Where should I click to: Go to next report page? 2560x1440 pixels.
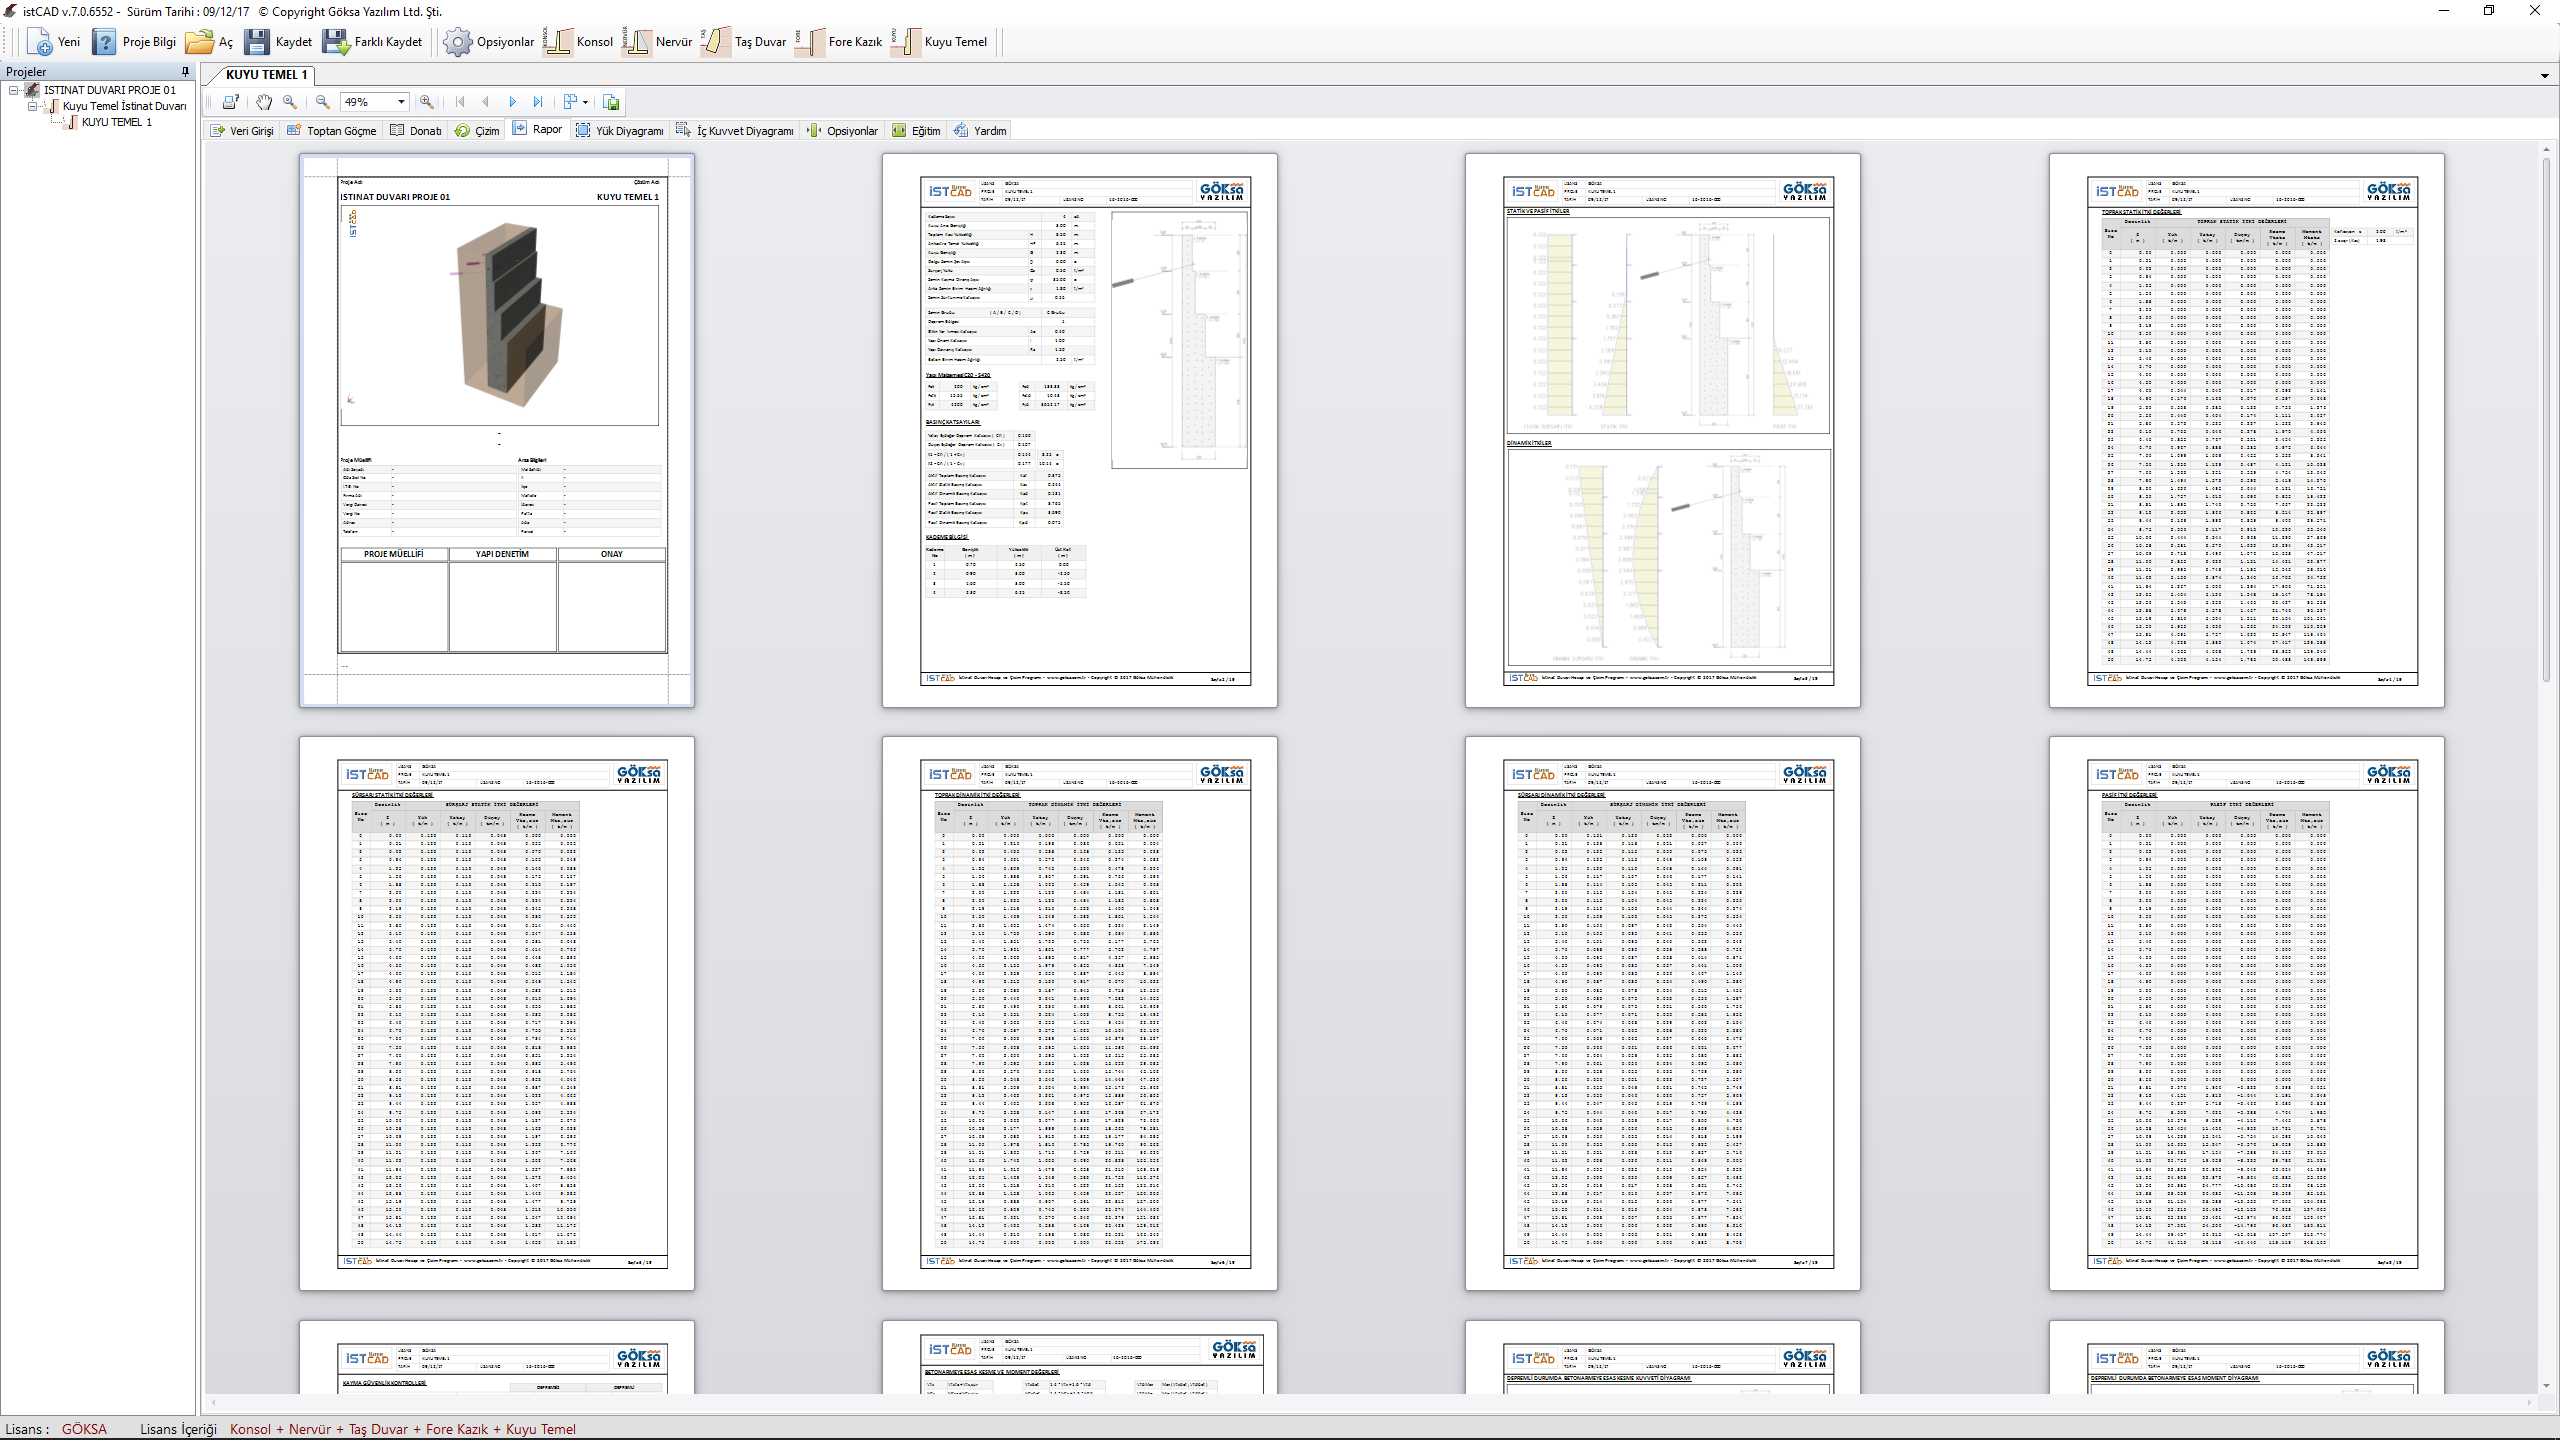pos(513,102)
